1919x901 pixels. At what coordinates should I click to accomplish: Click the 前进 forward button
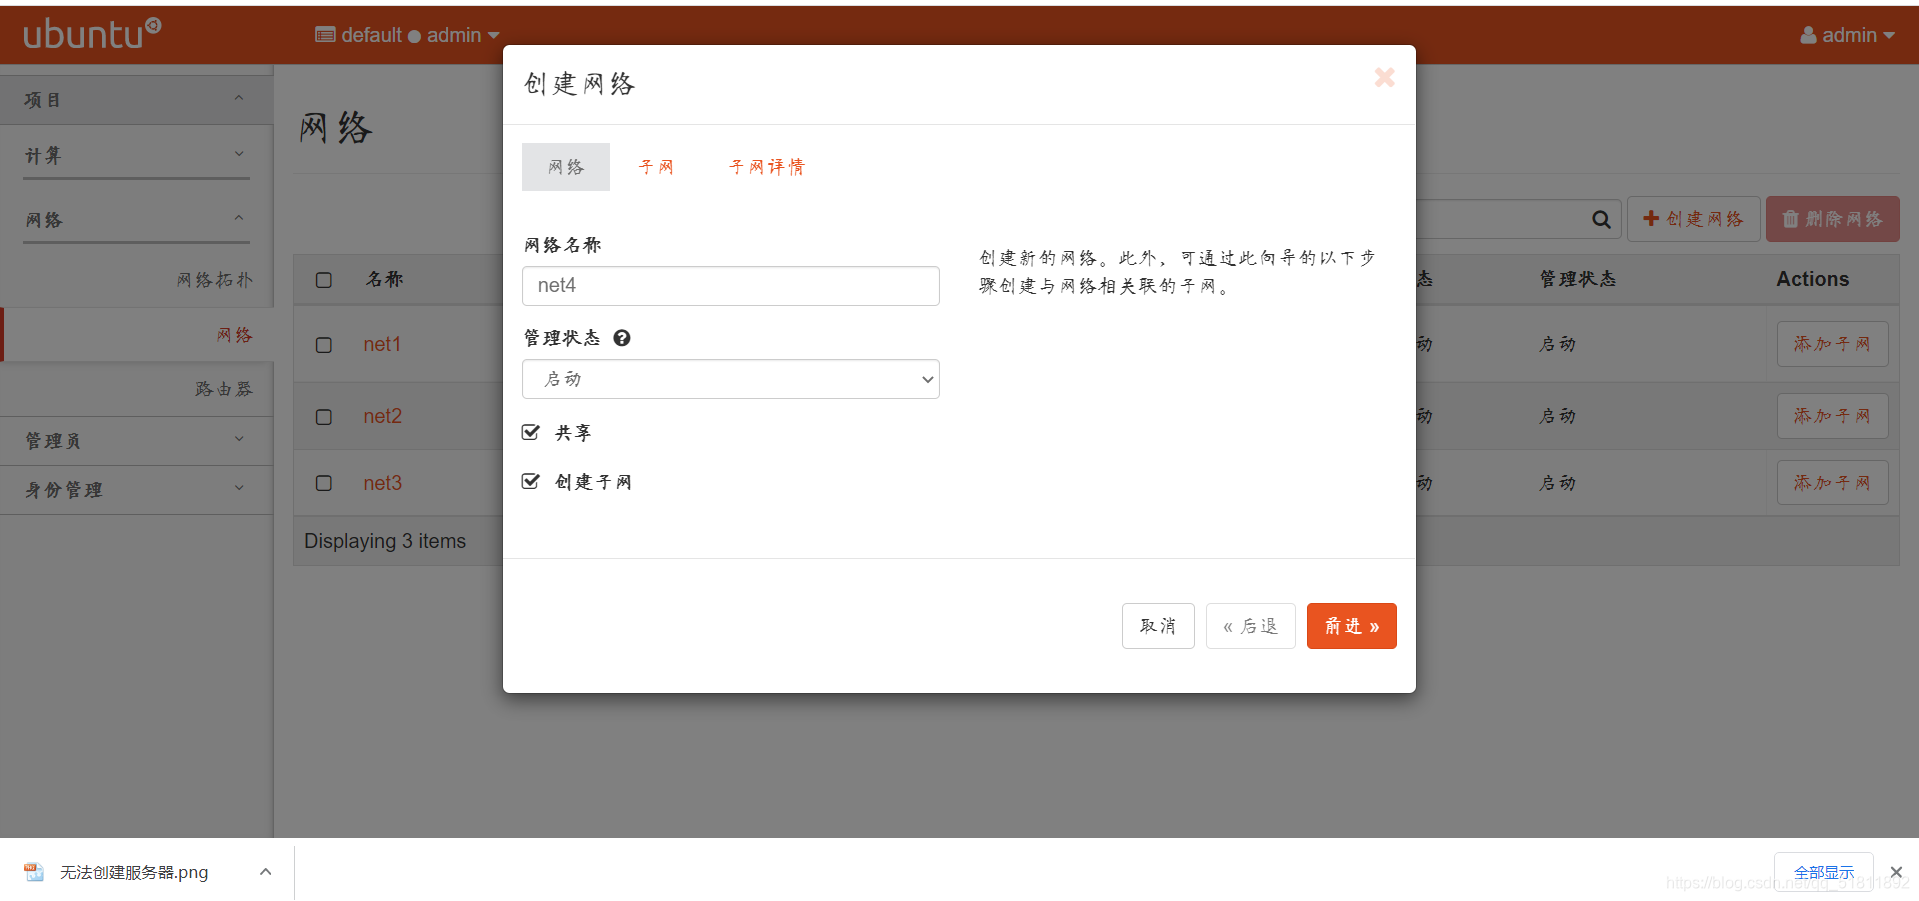point(1351,625)
